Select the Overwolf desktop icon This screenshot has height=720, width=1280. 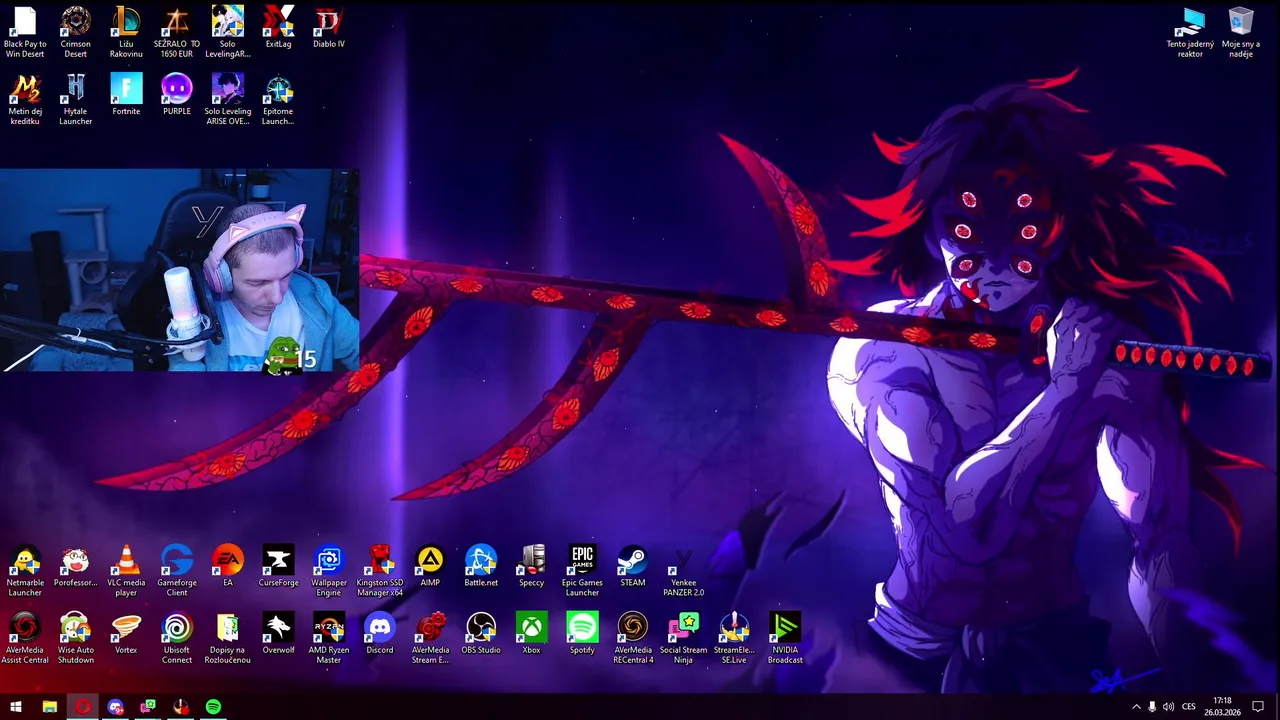(x=278, y=633)
